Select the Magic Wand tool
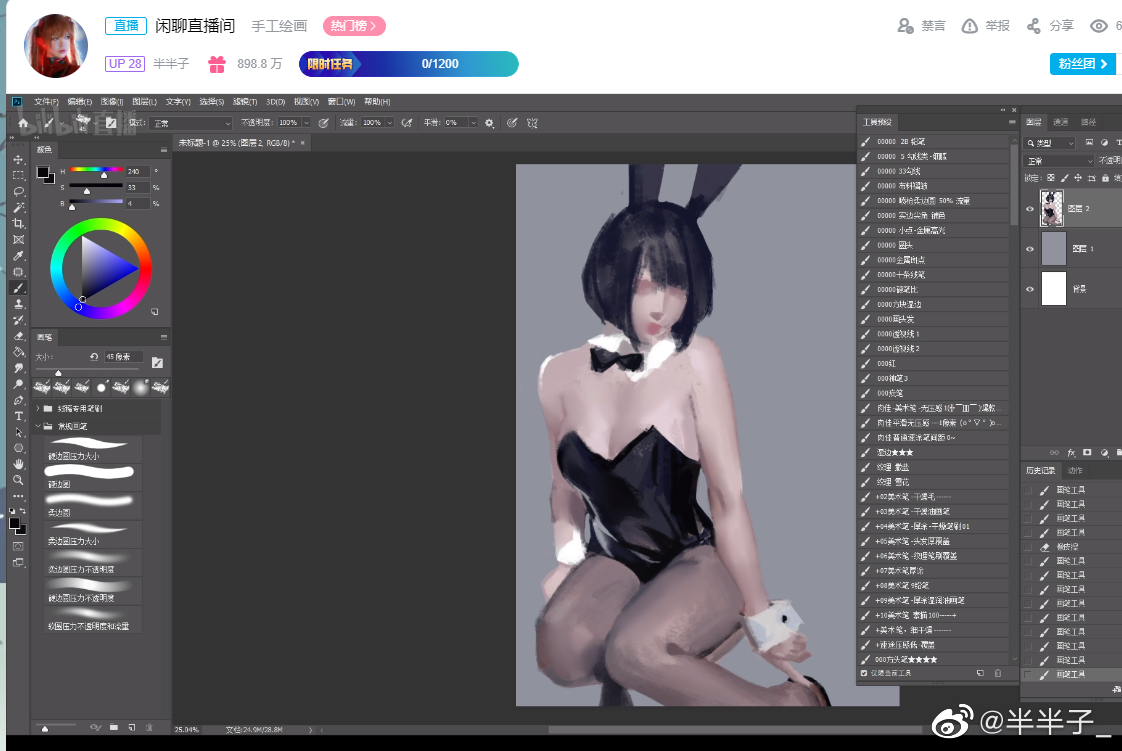Viewport: 1122px width, 751px height. 19,207
